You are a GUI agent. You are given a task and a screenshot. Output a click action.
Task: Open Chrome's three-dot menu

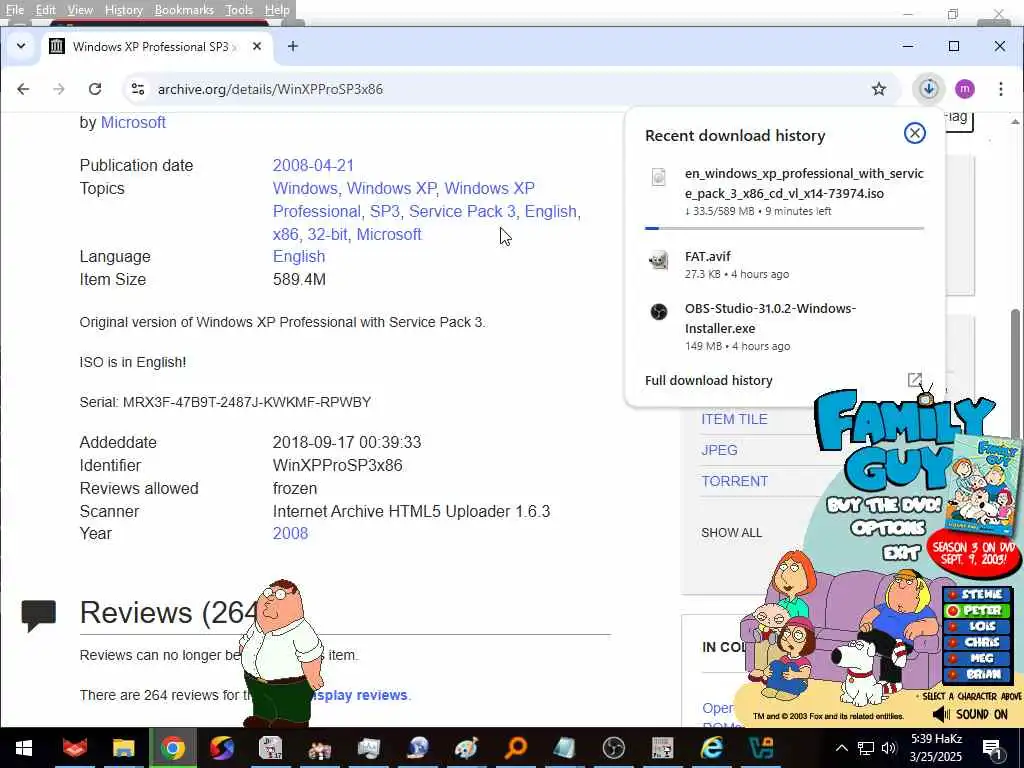(x=1000, y=89)
